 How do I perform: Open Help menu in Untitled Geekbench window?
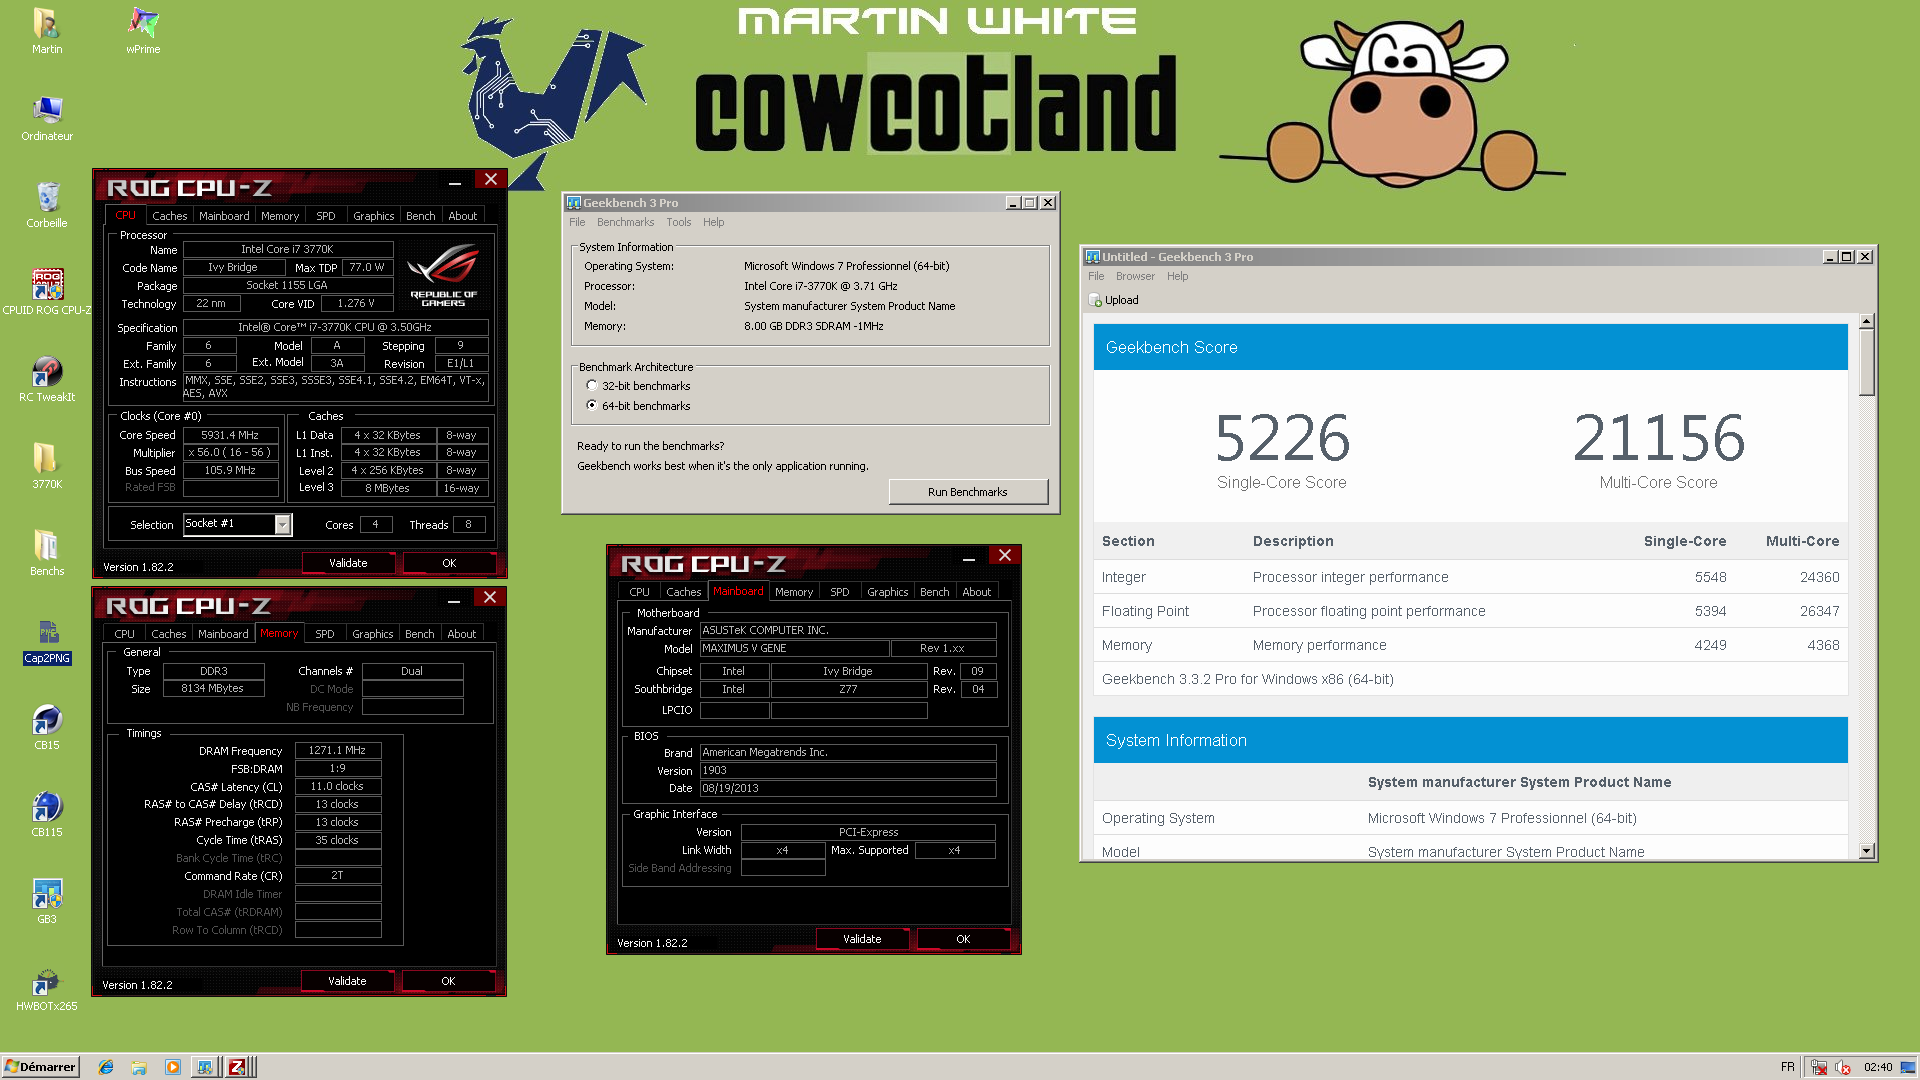(x=1178, y=276)
